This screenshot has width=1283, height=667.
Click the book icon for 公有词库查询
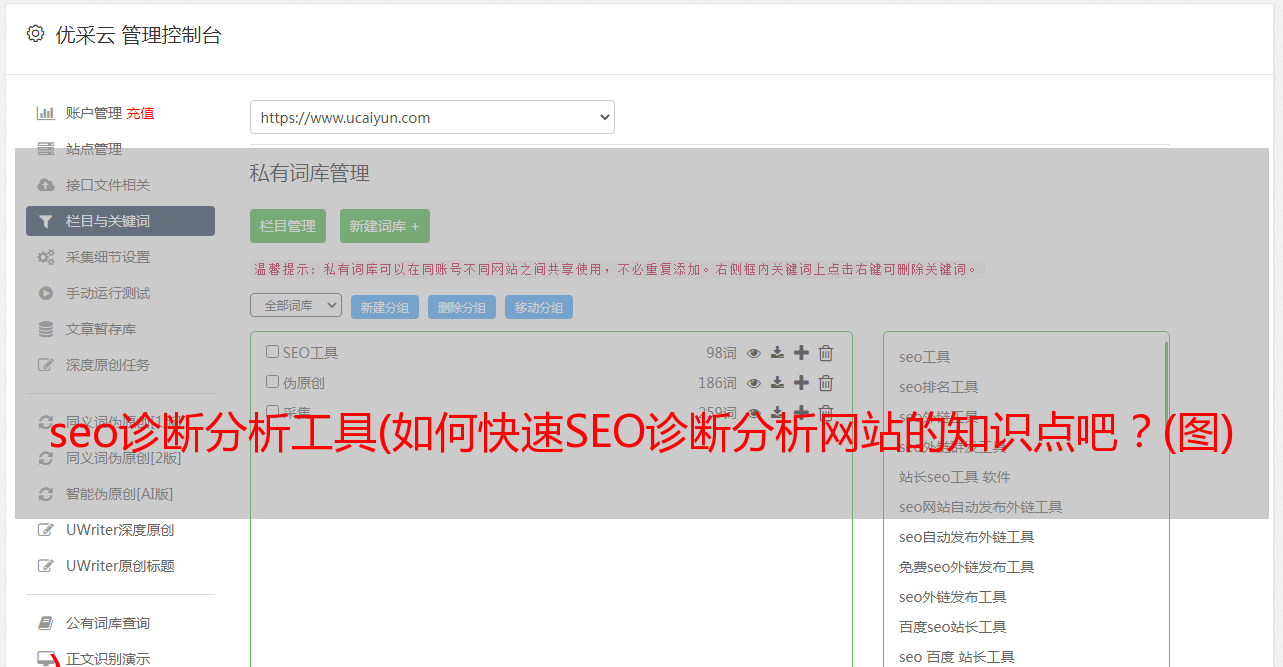45,623
